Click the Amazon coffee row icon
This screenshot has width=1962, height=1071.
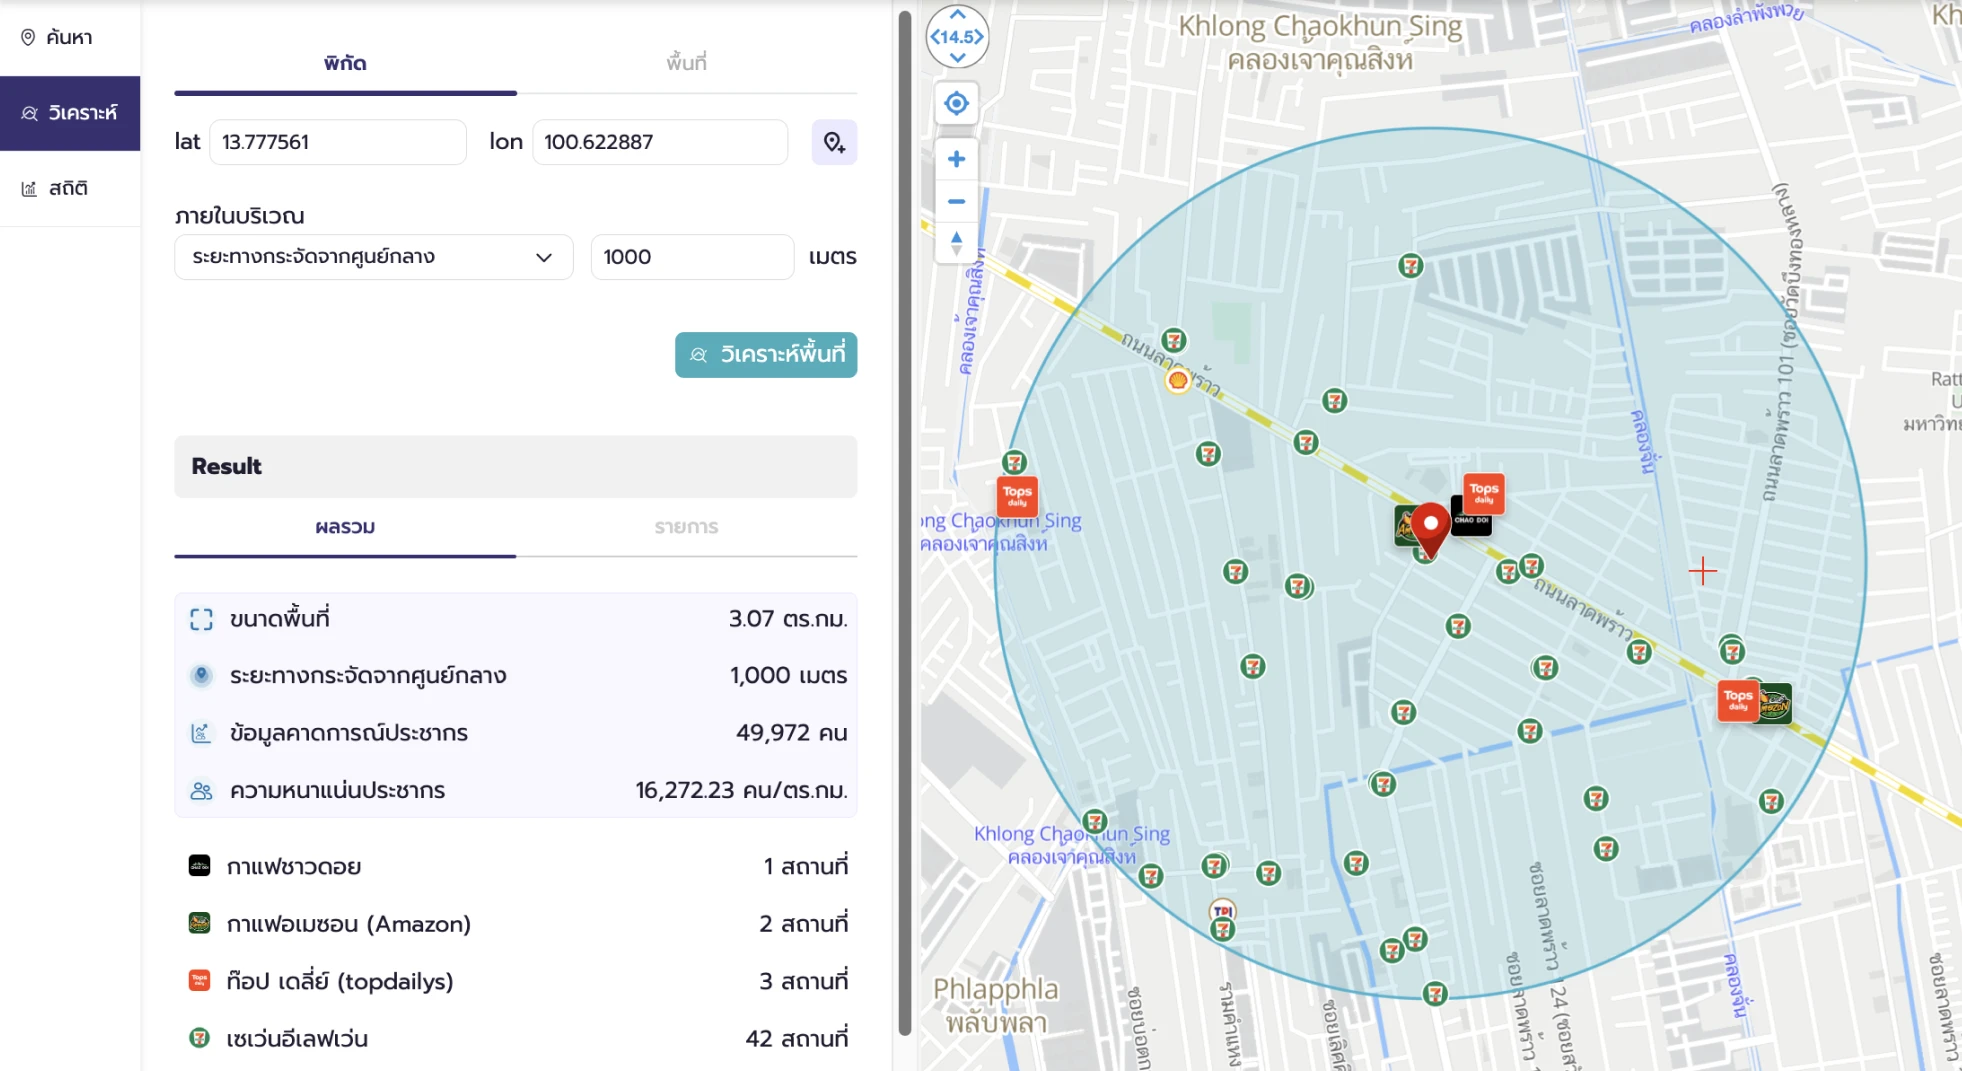click(200, 923)
